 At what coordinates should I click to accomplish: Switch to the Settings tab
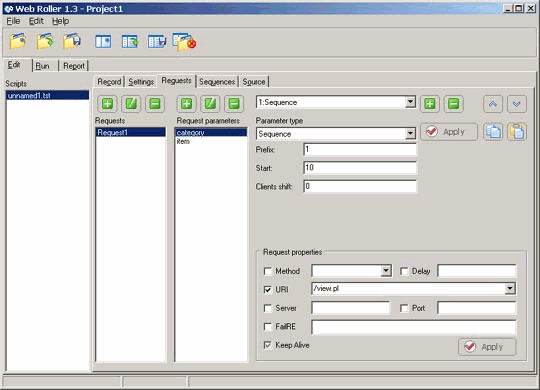(x=141, y=82)
